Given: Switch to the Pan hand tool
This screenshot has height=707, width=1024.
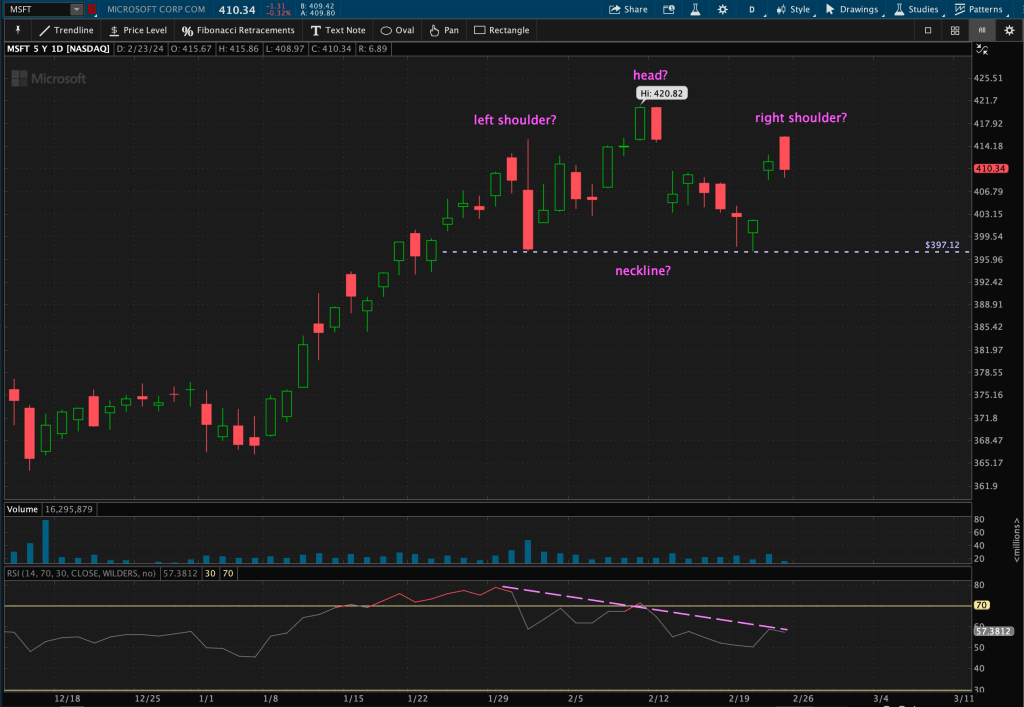Looking at the screenshot, I should (443, 30).
